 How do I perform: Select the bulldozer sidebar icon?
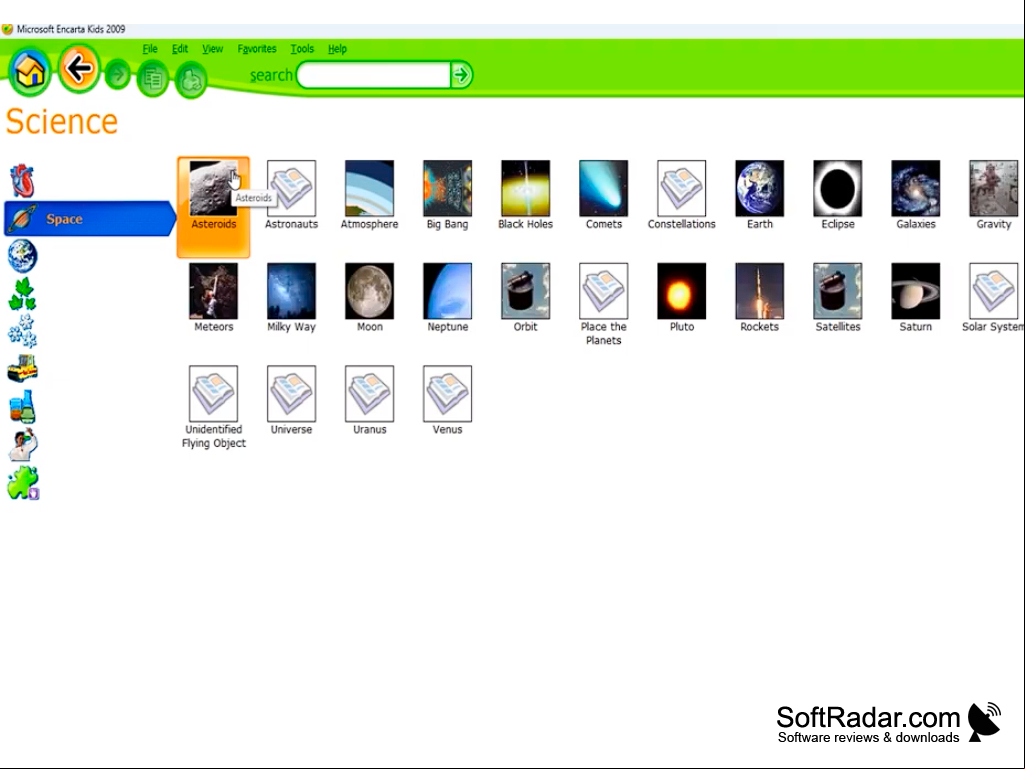(22, 368)
